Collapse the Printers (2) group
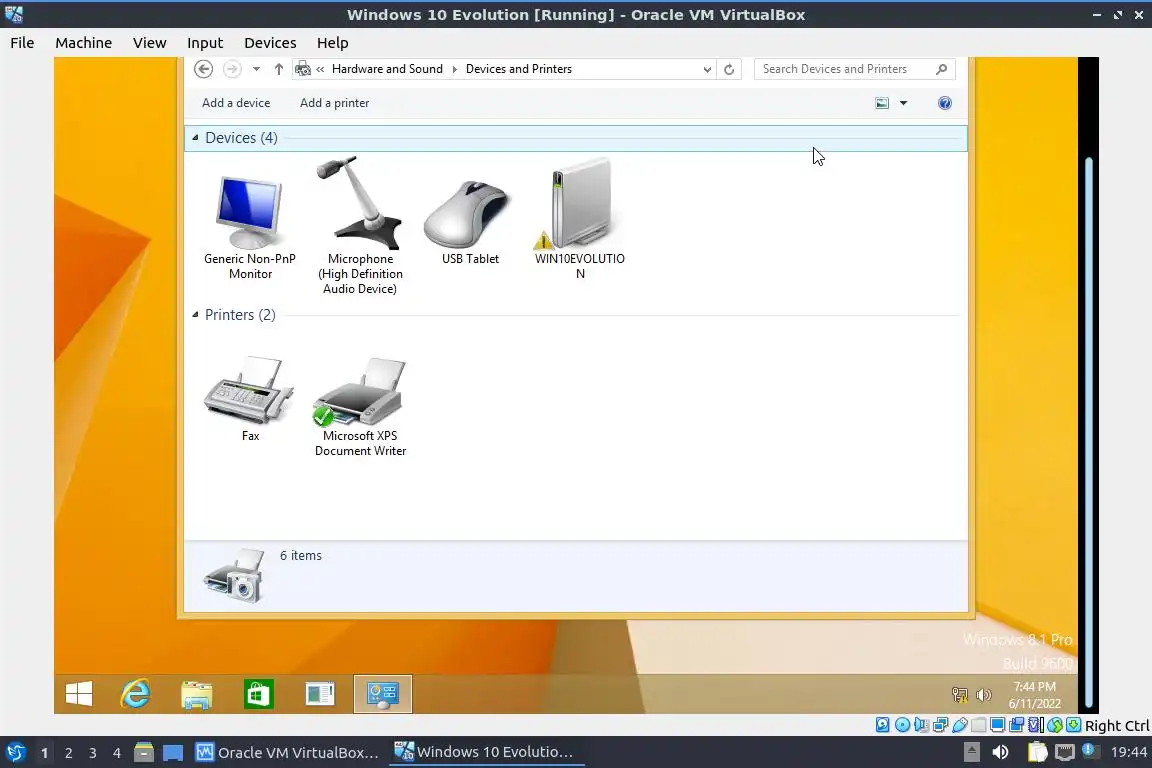Viewport: 1152px width, 768px height. (x=195, y=315)
